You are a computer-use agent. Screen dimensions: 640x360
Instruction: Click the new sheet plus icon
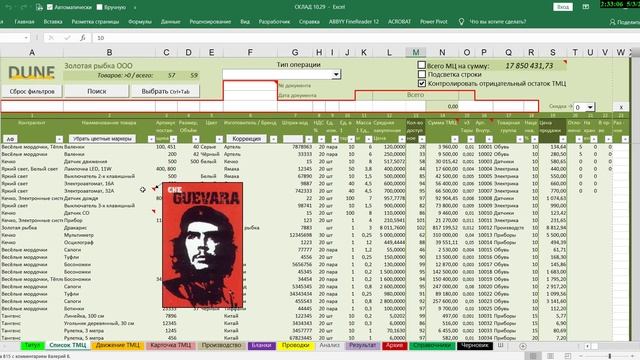[523, 346]
